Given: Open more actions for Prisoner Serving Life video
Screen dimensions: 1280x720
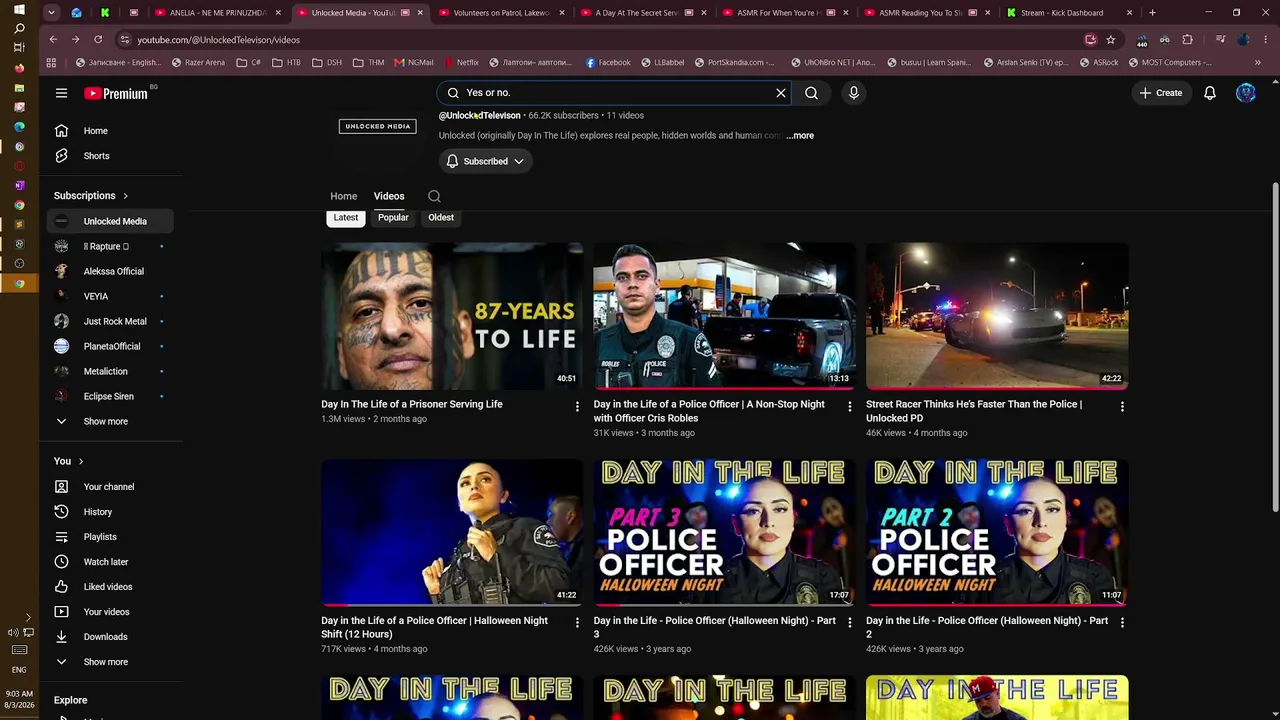Looking at the screenshot, I should 577,406.
